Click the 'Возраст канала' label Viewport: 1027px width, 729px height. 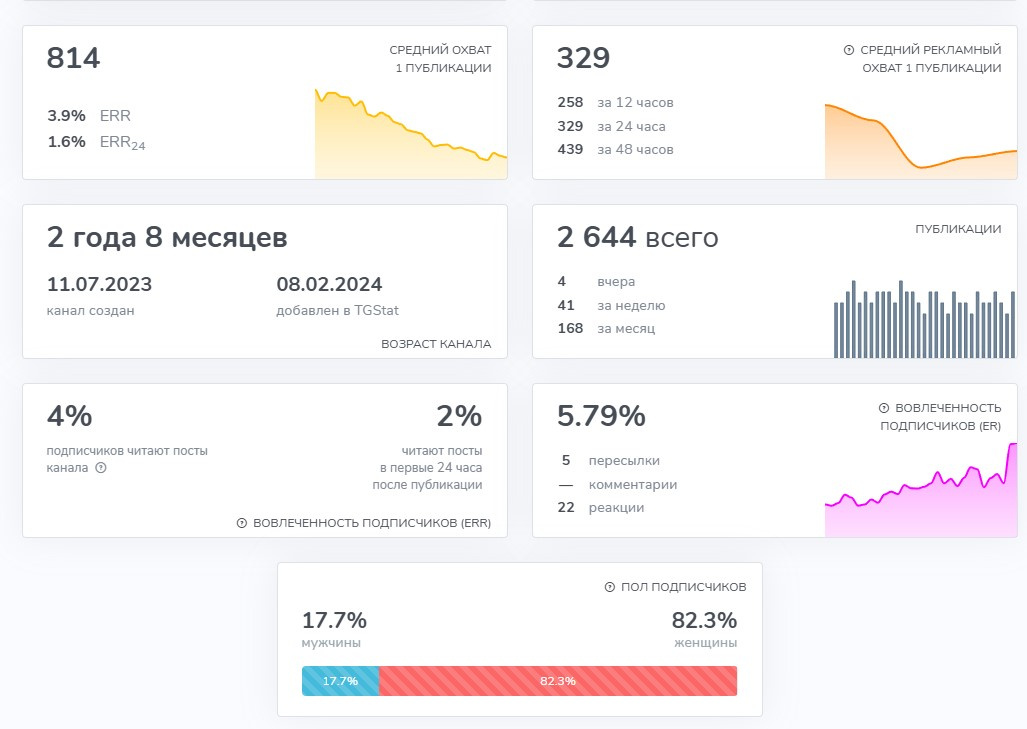[436, 344]
